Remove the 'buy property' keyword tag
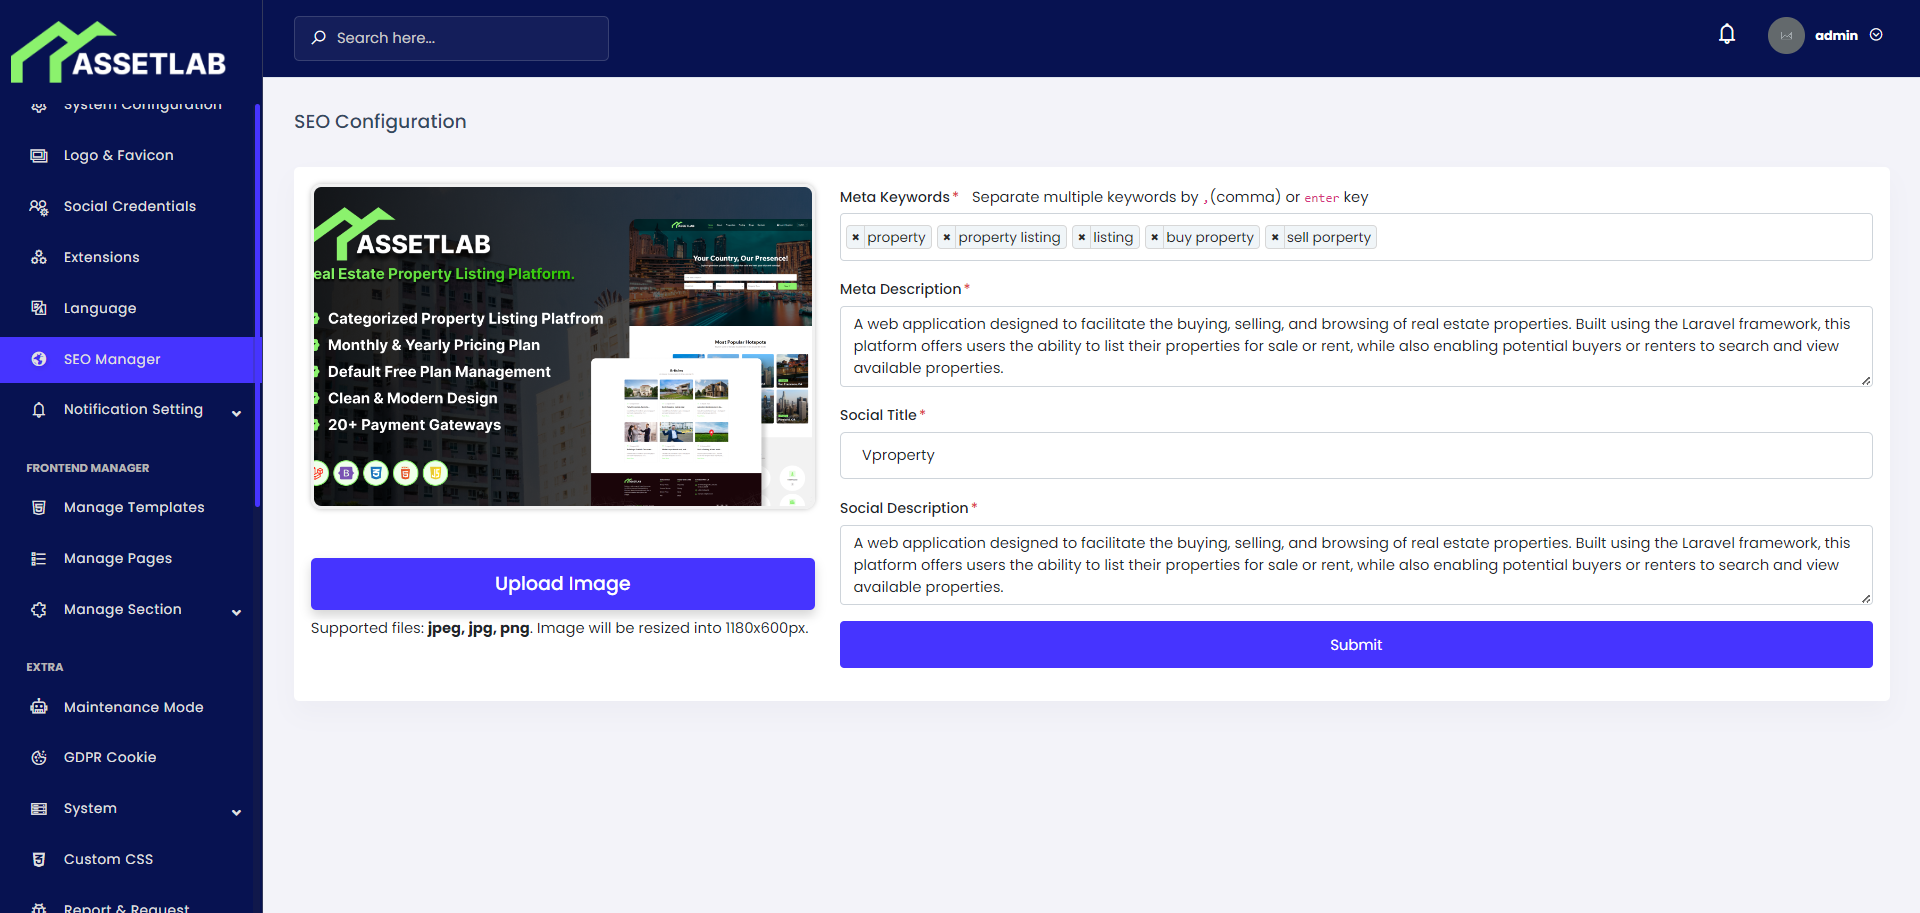Screen dimensions: 1920x913 1155,237
